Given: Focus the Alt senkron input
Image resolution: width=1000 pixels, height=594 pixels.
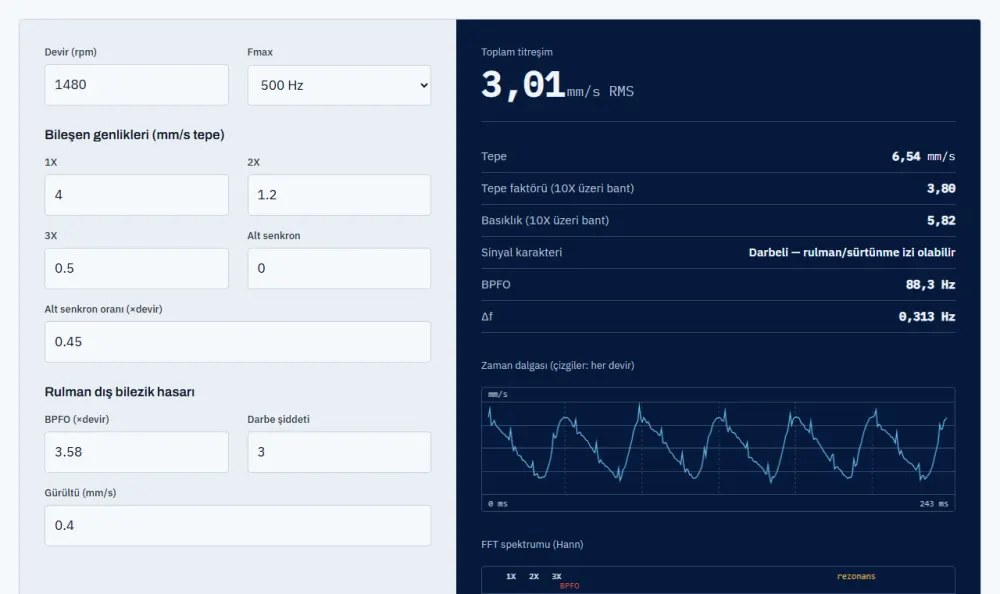Looking at the screenshot, I should (x=339, y=269).
